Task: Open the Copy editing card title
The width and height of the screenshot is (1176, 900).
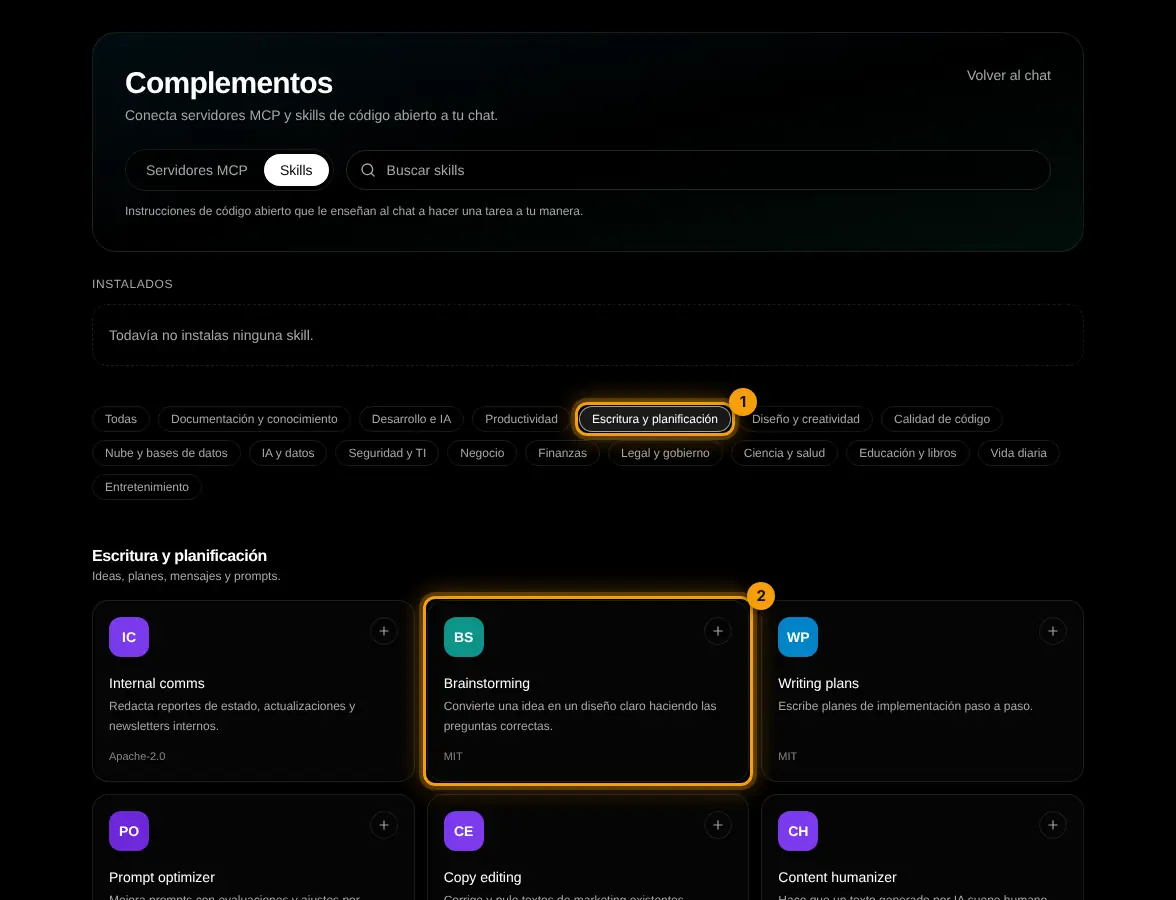Action: (482, 878)
